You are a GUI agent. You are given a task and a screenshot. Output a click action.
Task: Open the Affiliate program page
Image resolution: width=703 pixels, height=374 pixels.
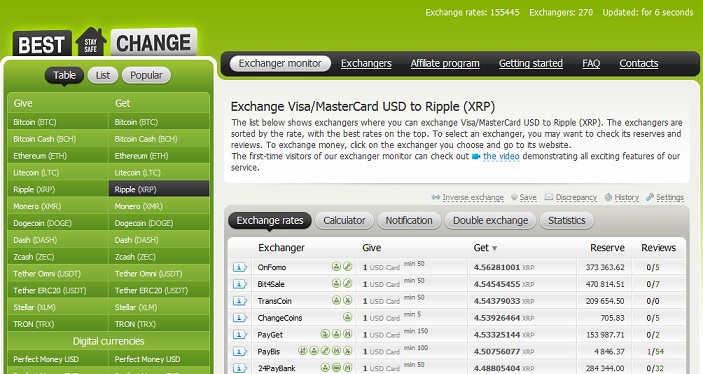[445, 64]
